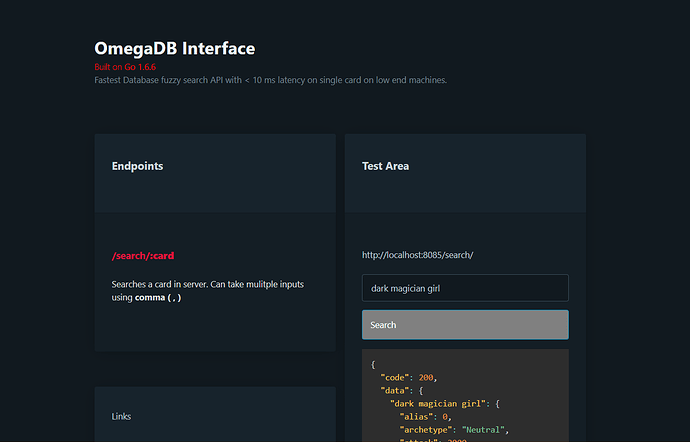Image resolution: width=690 pixels, height=442 pixels.
Task: Click the OmegaDB Interface heading
Action: [175, 48]
